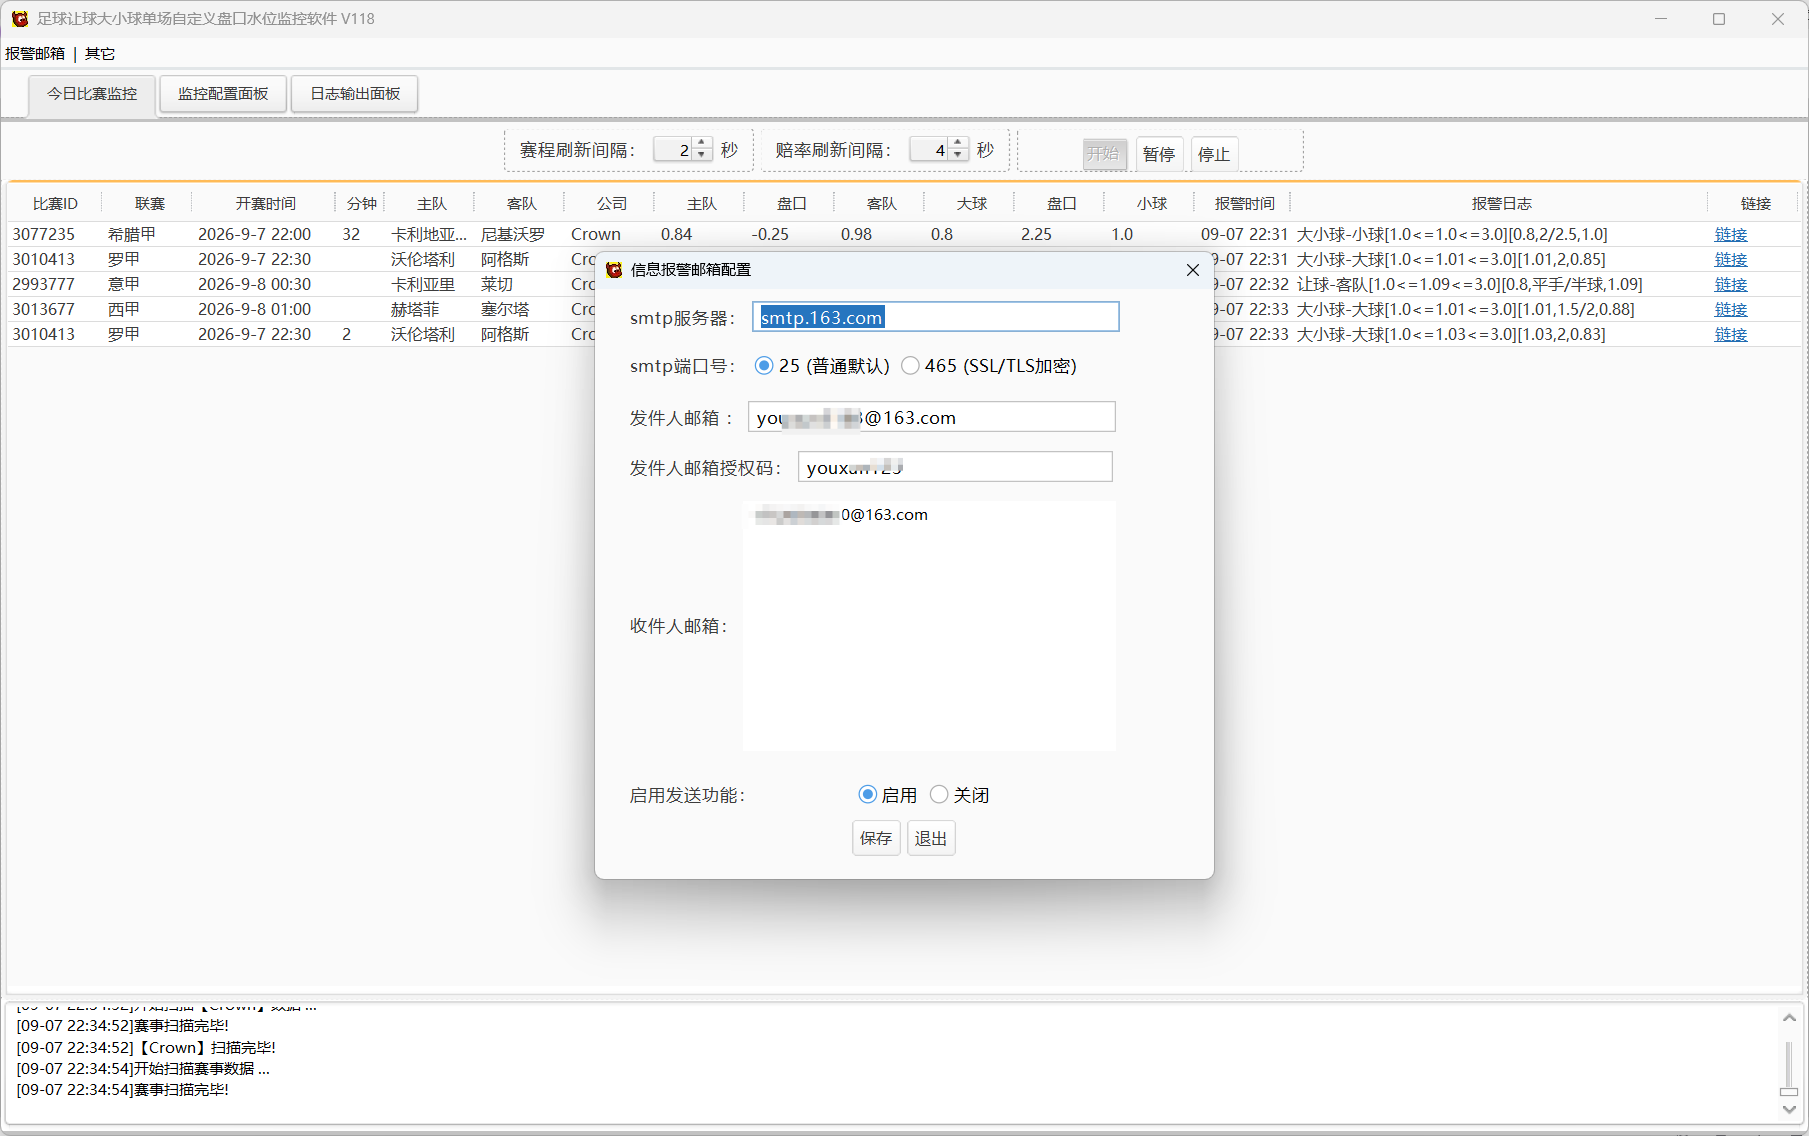Click the 赛程刷新间隔 value field

tap(674, 150)
